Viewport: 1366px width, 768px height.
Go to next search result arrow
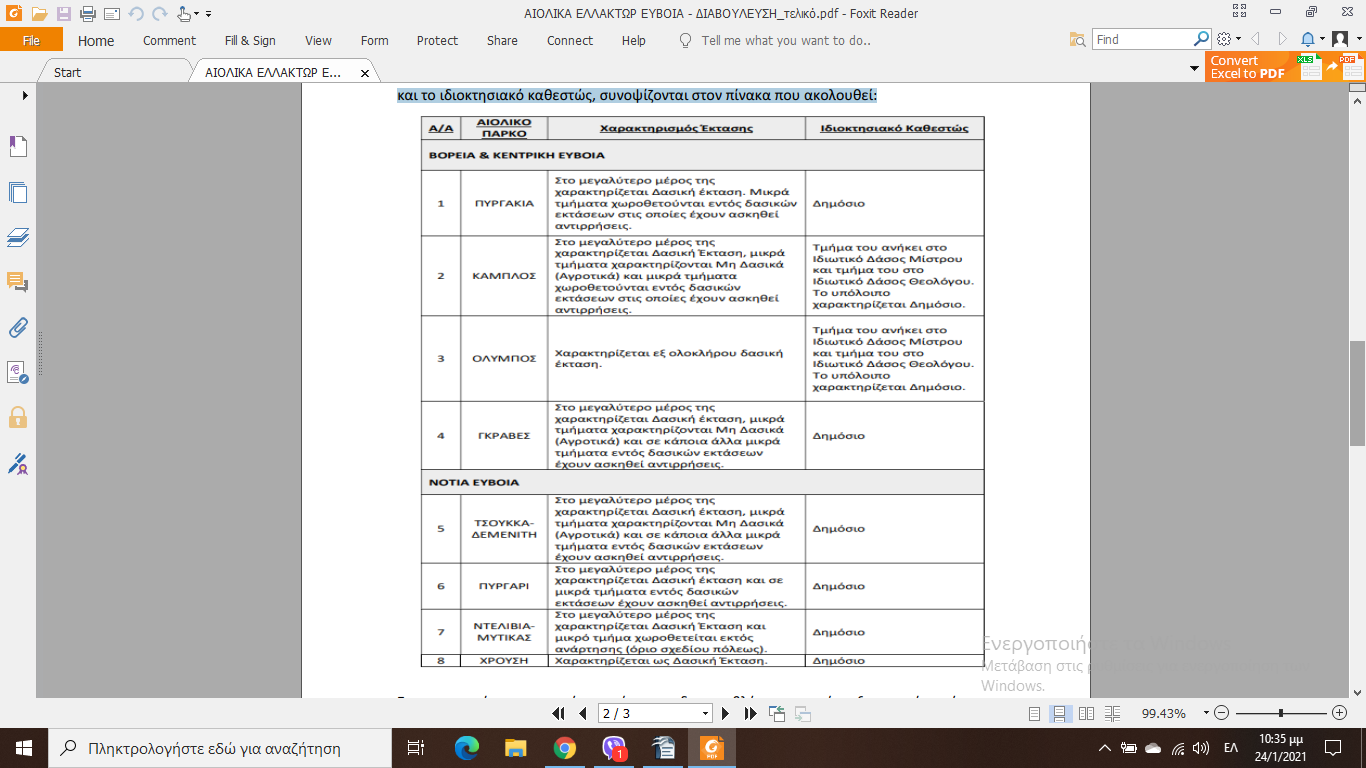pos(1282,39)
